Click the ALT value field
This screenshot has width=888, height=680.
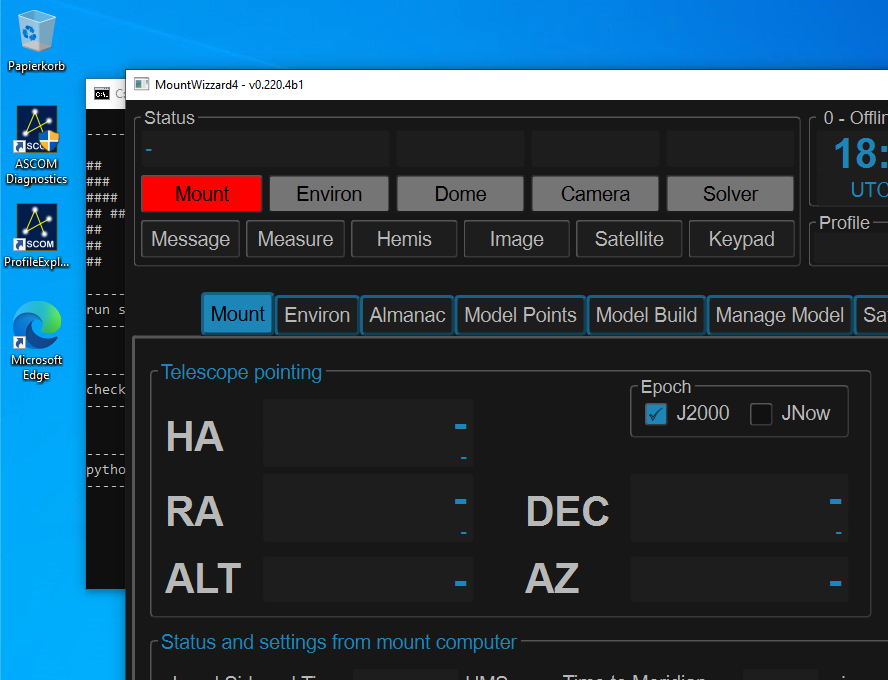coord(368,579)
